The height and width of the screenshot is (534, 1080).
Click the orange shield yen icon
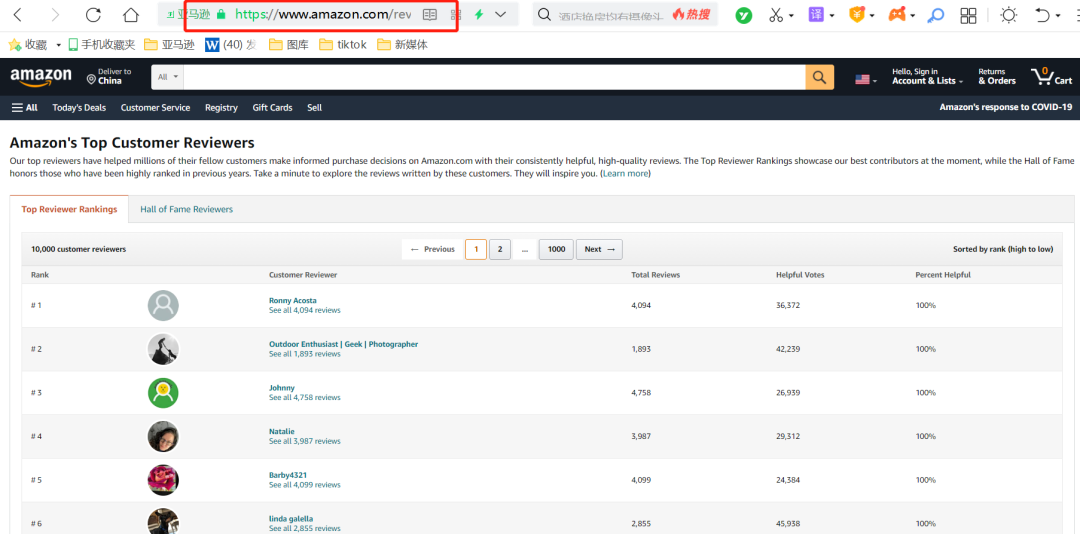tap(857, 15)
